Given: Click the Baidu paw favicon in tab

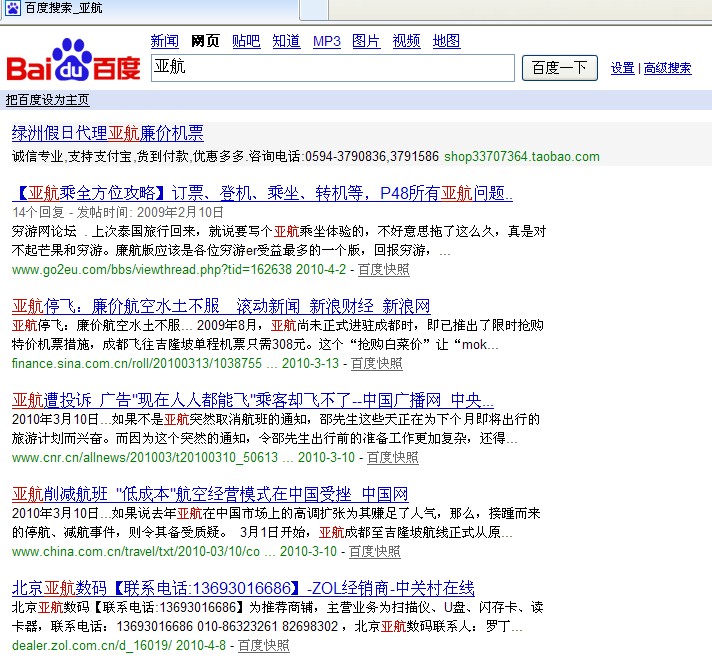Looking at the screenshot, I should (13, 8).
